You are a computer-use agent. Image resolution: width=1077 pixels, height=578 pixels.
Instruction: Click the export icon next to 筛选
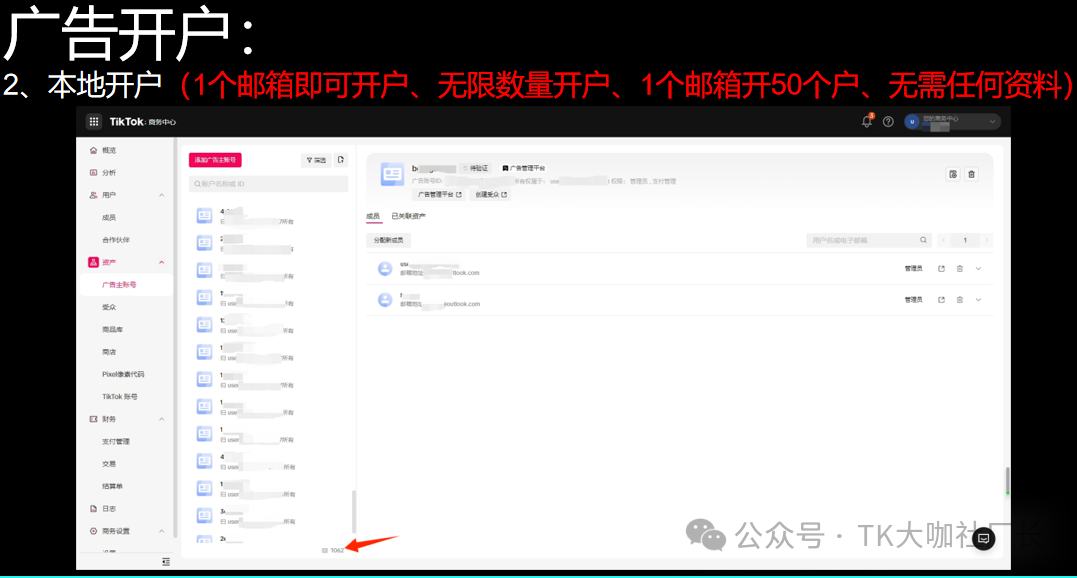point(341,160)
